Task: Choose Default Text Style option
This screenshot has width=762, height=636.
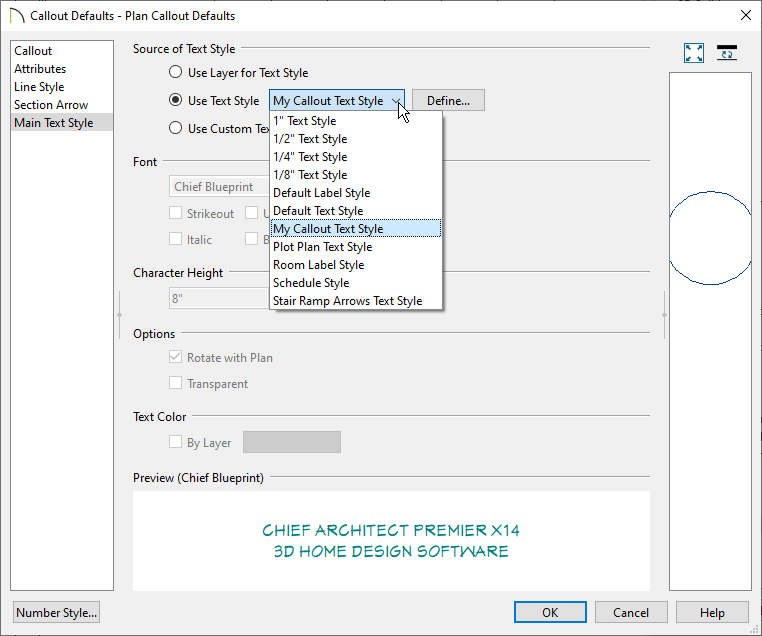Action: pyautogui.click(x=356, y=210)
